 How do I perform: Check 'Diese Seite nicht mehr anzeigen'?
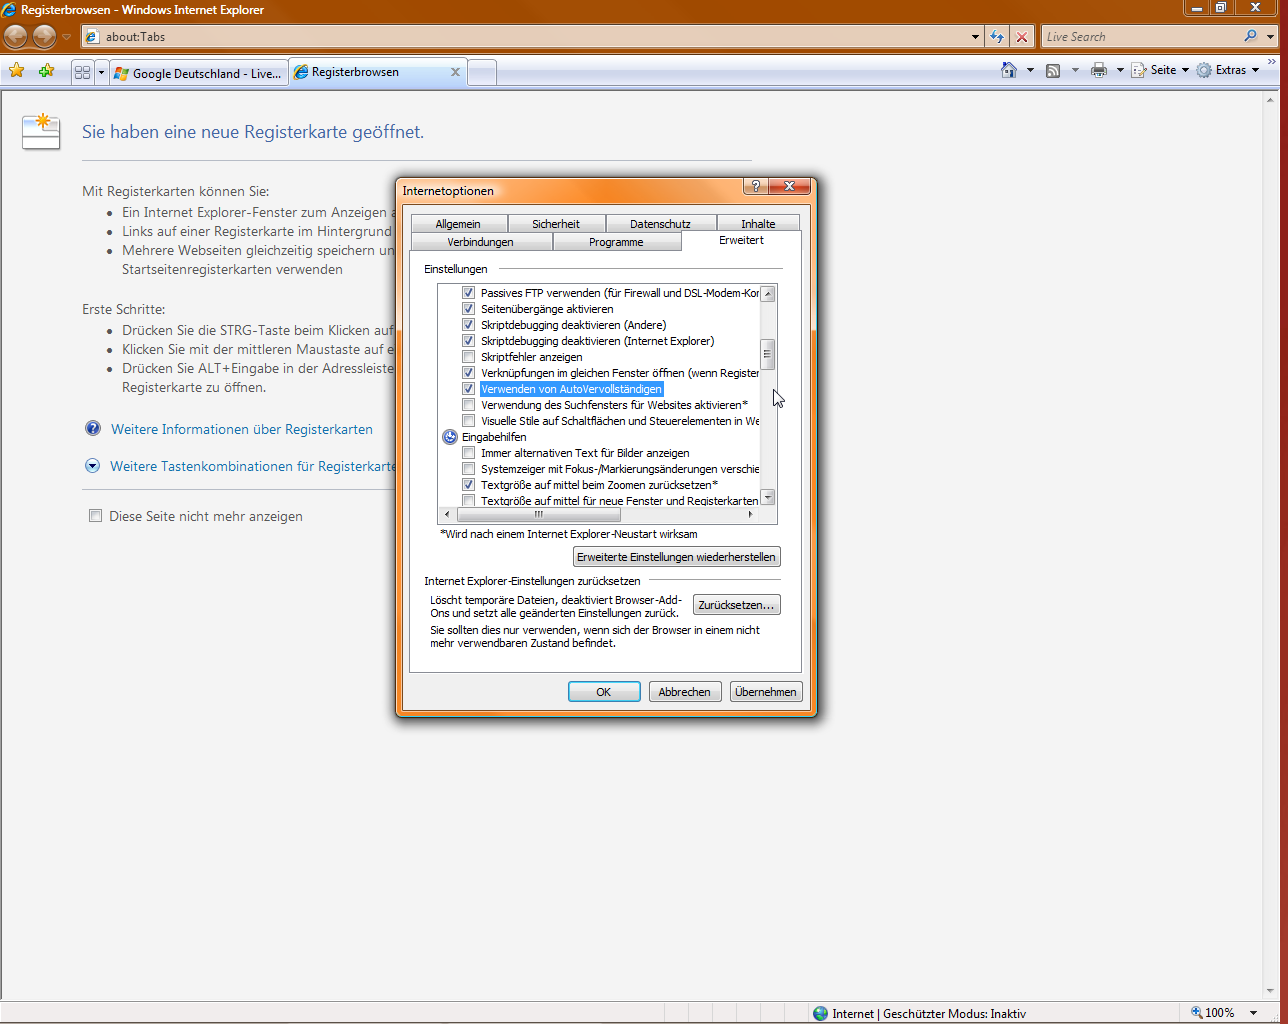(x=95, y=516)
